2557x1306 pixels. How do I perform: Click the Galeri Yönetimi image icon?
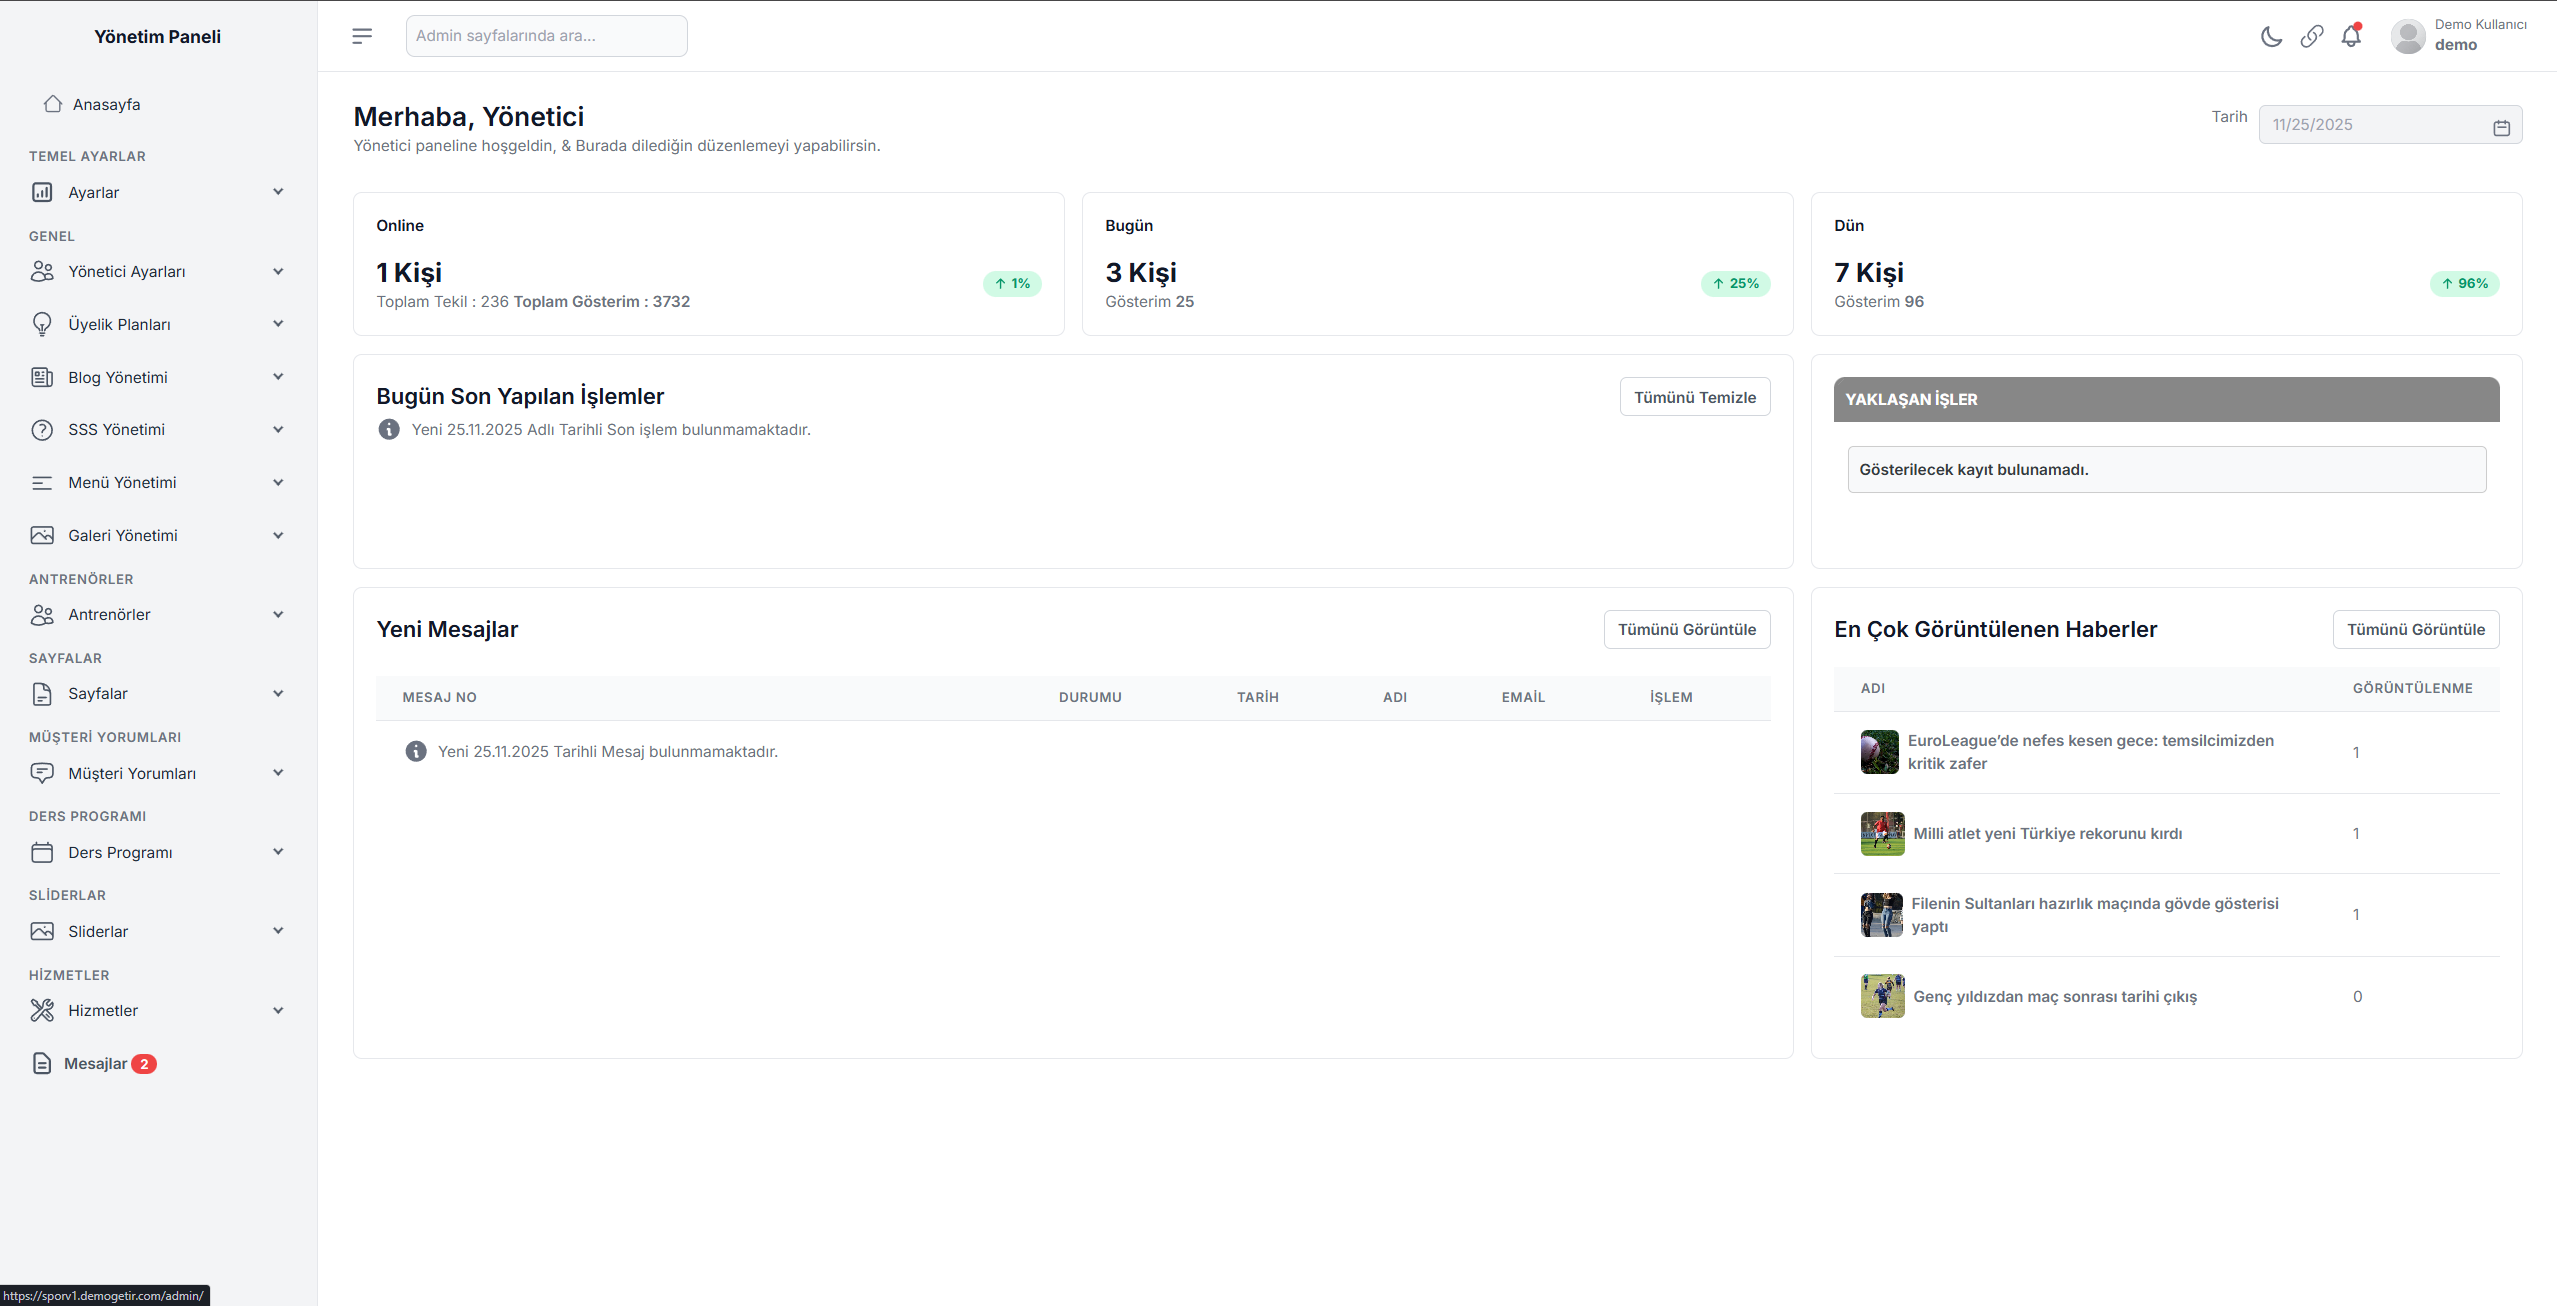pos(42,535)
